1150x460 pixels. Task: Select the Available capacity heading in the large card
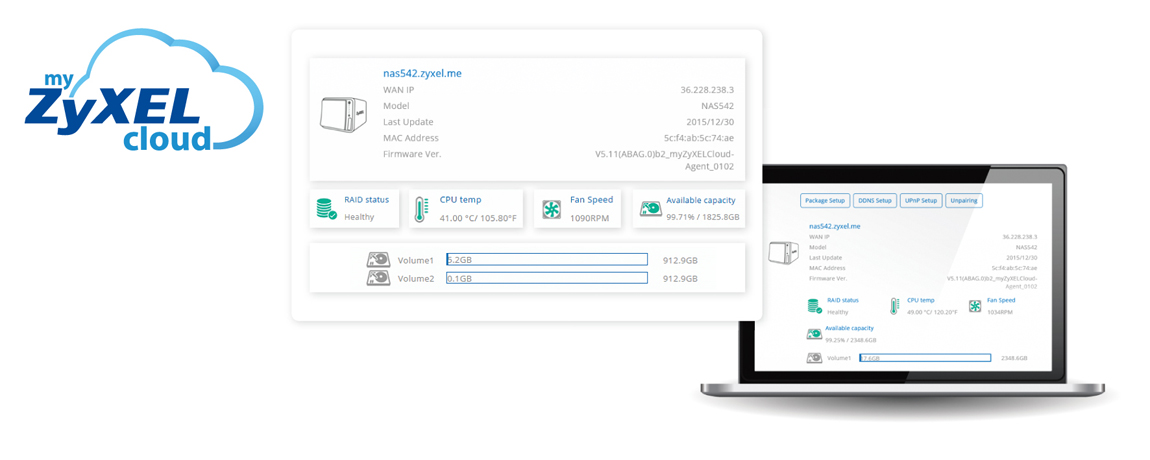(x=700, y=200)
